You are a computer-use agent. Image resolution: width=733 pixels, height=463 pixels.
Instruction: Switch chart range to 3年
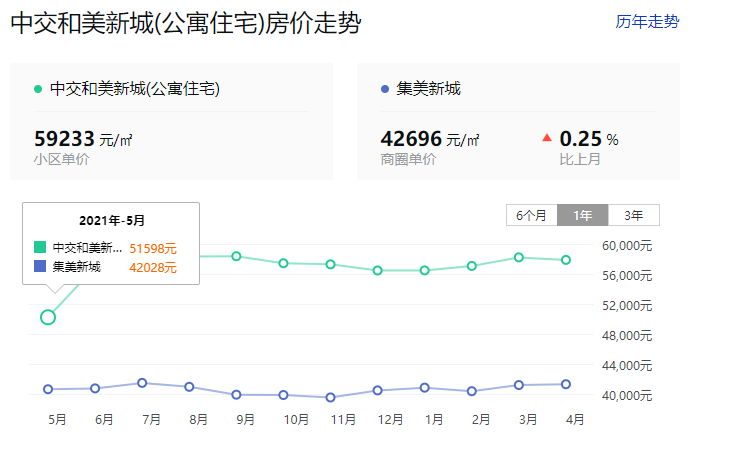pos(634,215)
